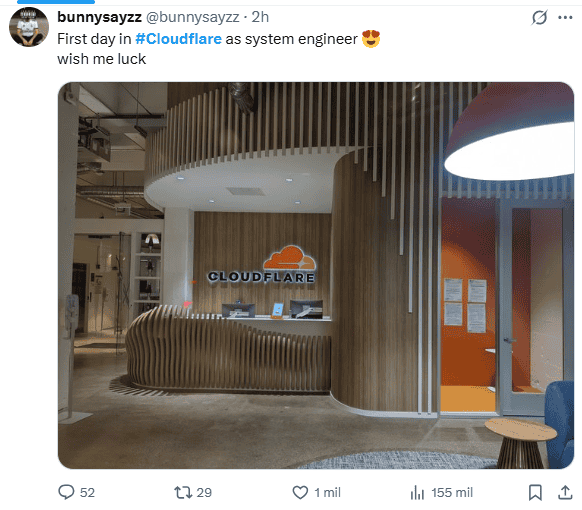
Task: Visit the bunnysayzz display name
Action: (x=99, y=17)
